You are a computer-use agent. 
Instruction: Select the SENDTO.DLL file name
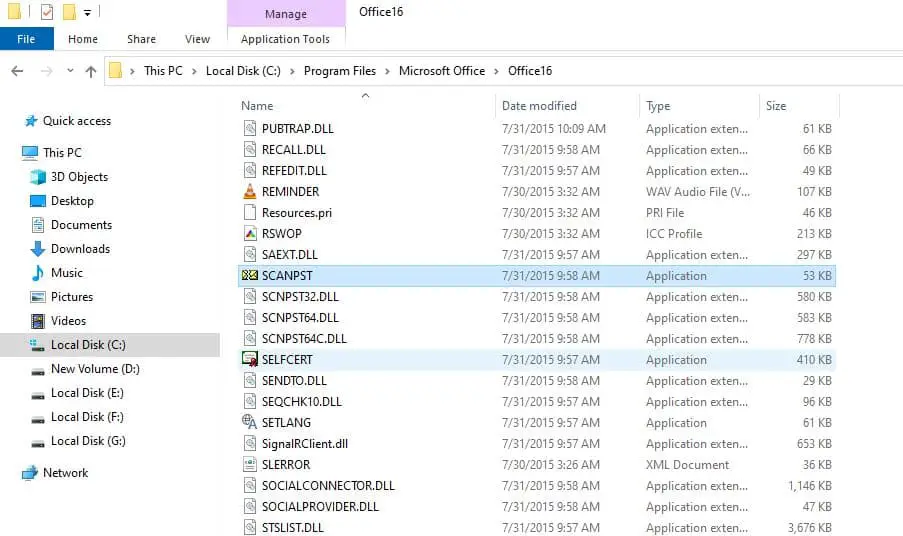point(294,381)
